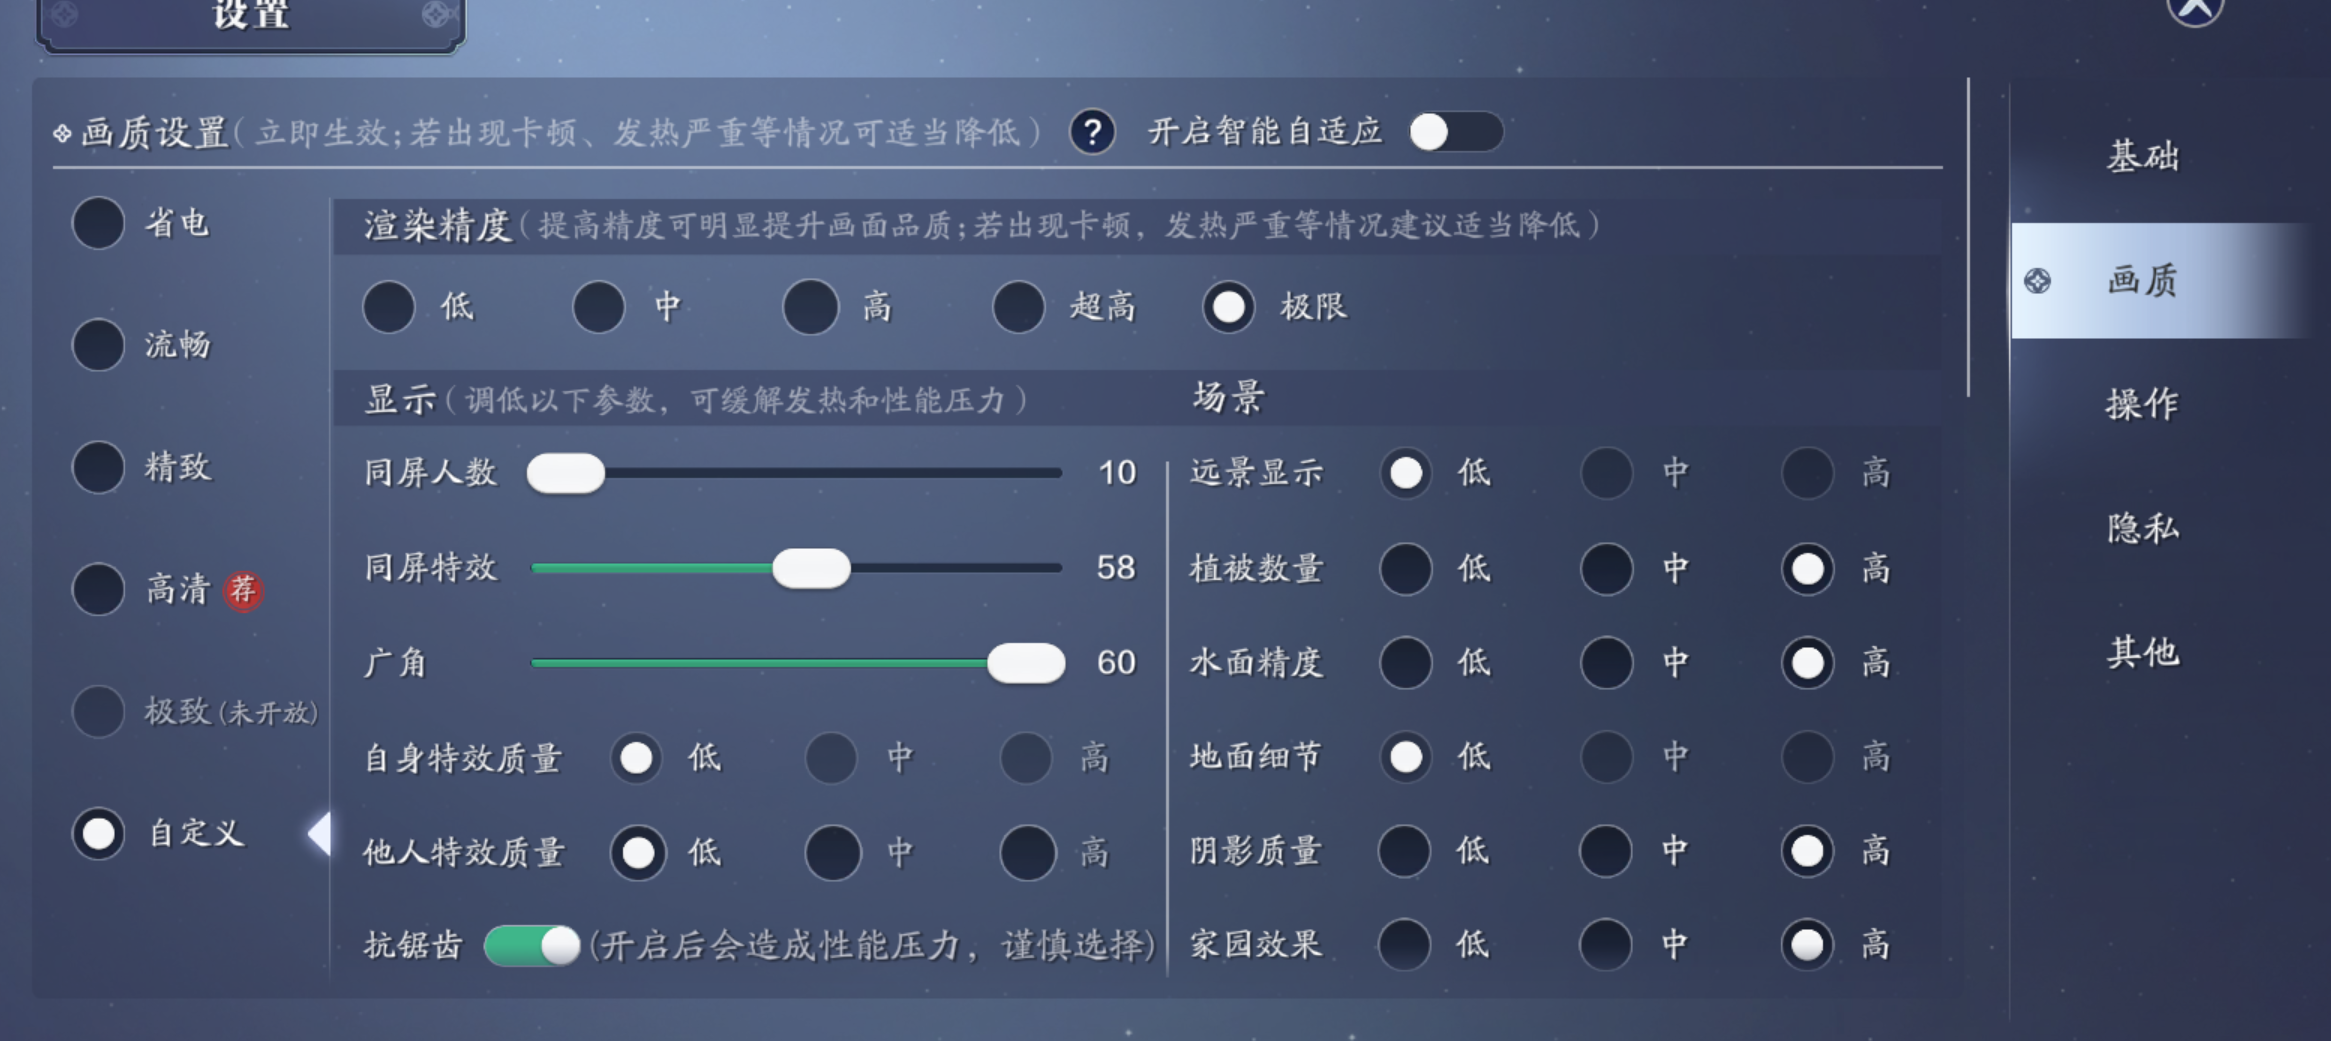
Task: Set 阴影质量 to 中
Action: [x=1606, y=851]
